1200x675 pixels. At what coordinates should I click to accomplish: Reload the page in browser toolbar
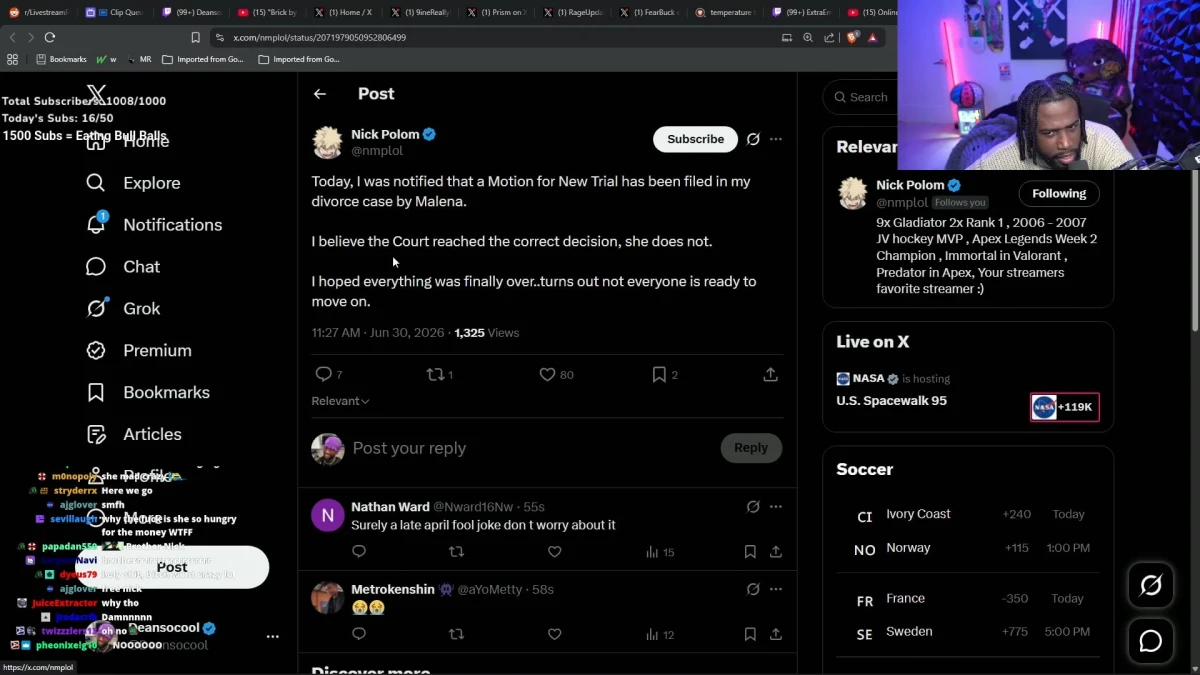coord(50,37)
